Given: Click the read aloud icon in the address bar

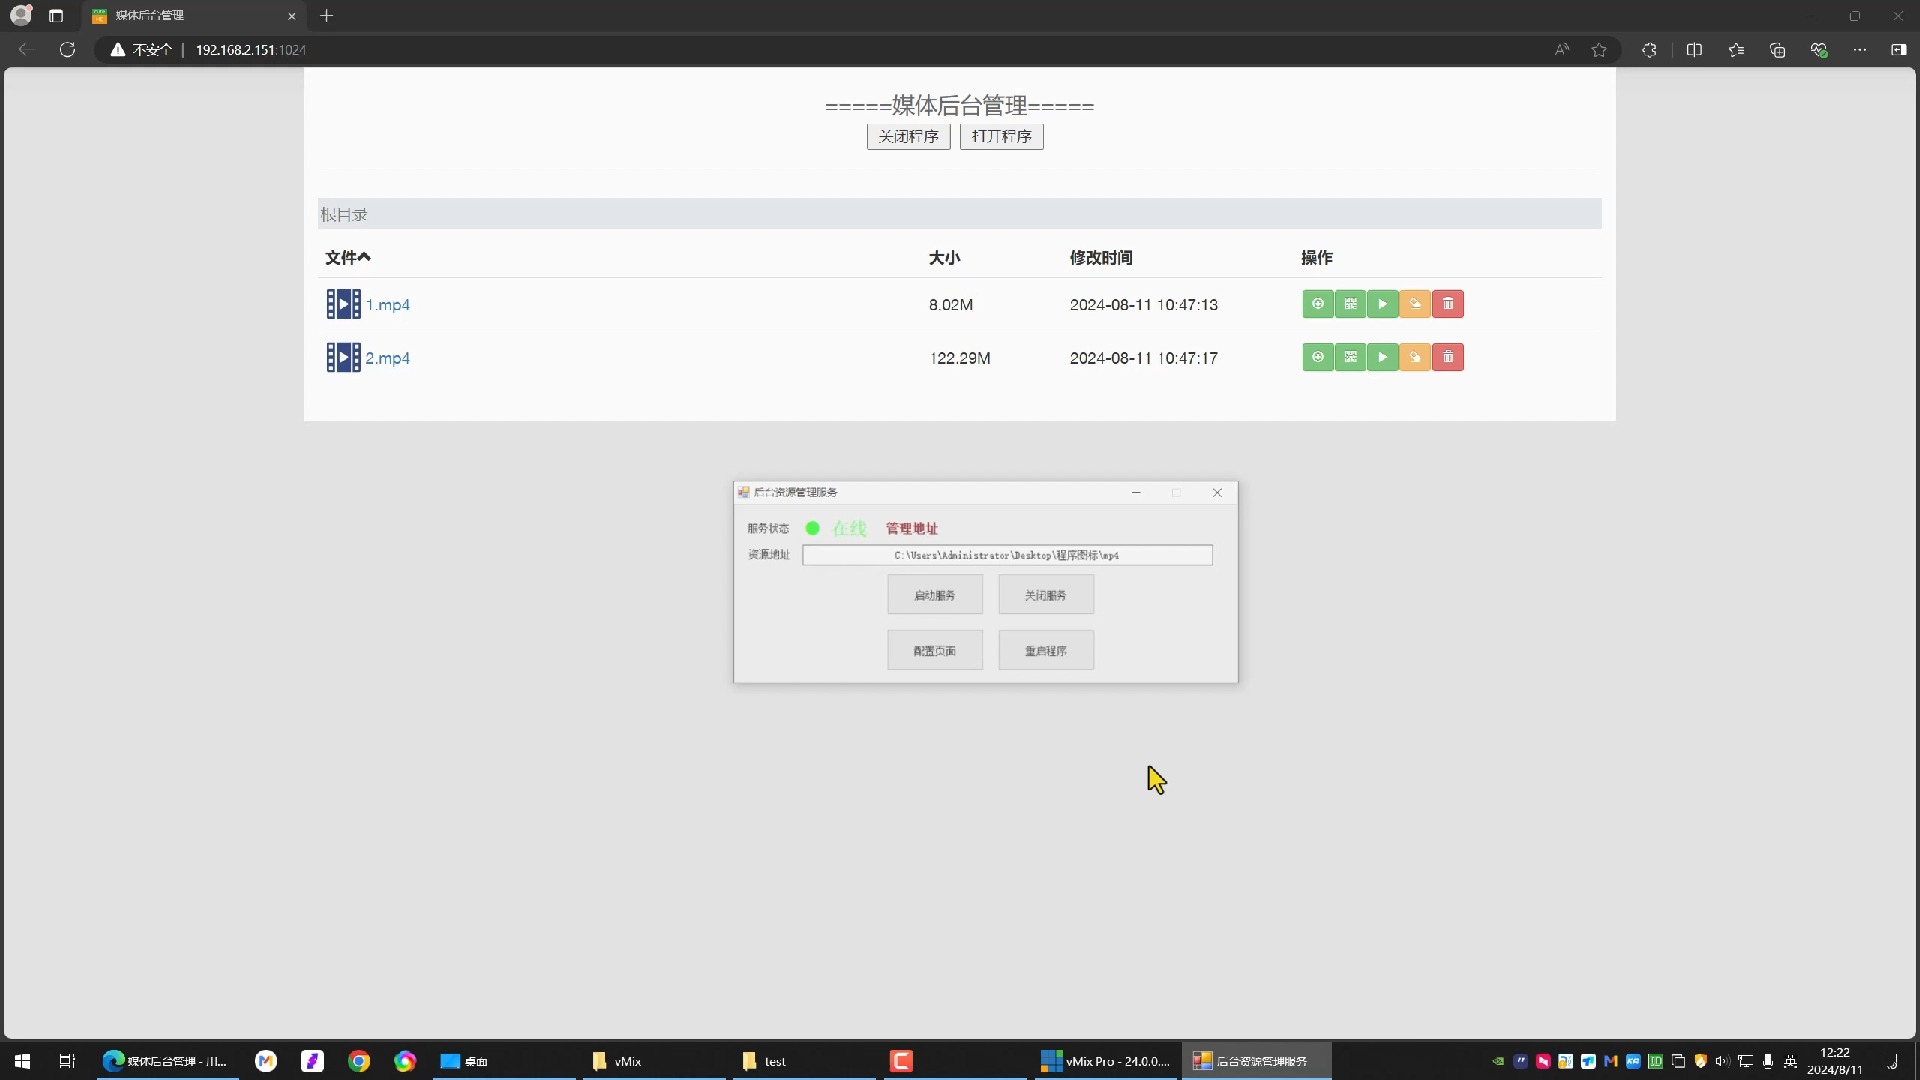Looking at the screenshot, I should click(x=1562, y=50).
